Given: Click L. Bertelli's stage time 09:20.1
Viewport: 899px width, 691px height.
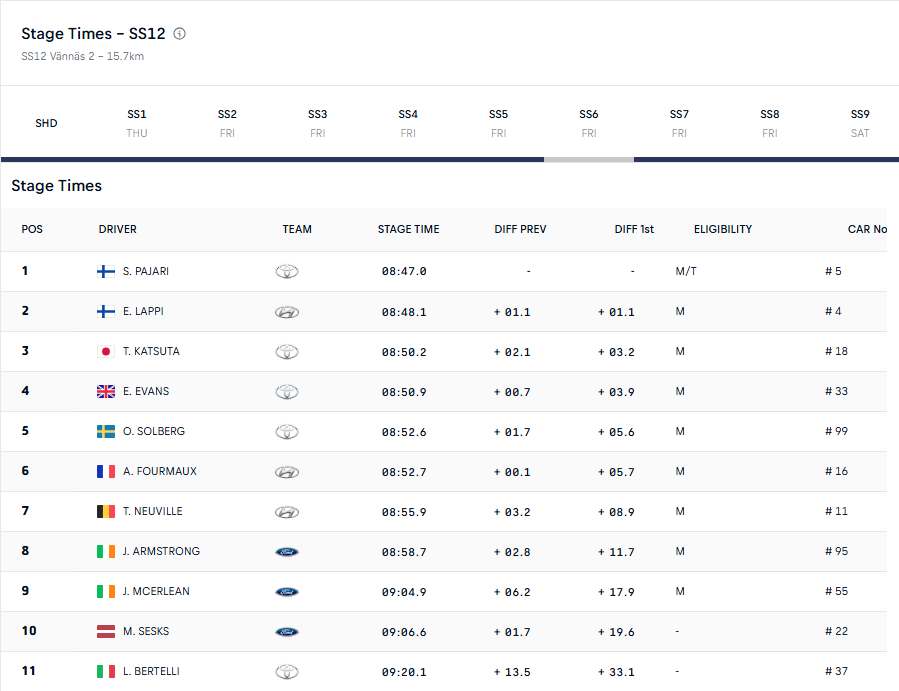Looking at the screenshot, I should pyautogui.click(x=404, y=672).
